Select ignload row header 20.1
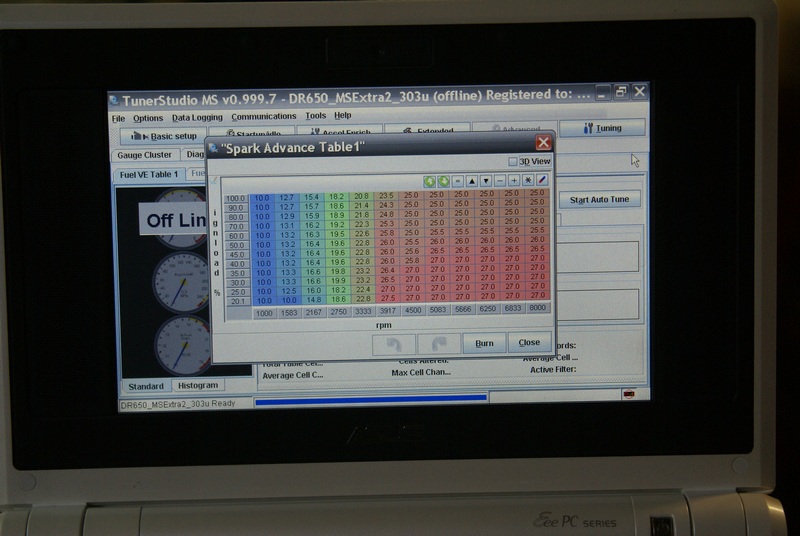 coord(238,301)
